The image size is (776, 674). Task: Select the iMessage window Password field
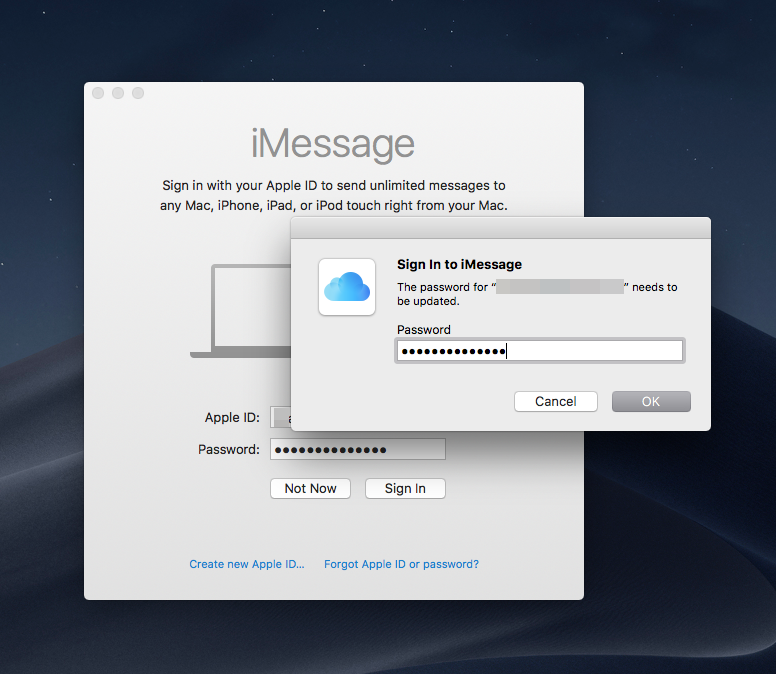click(358, 449)
